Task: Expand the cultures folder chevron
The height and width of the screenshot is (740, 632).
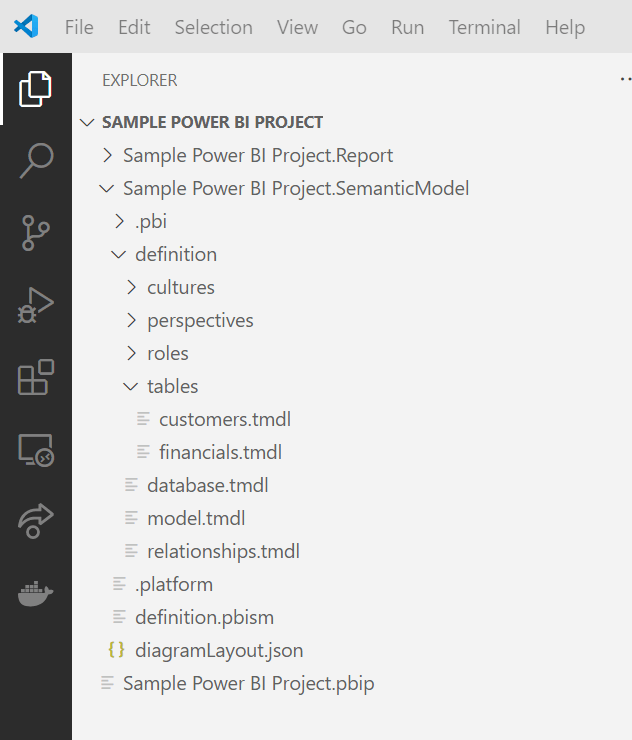Action: point(132,287)
